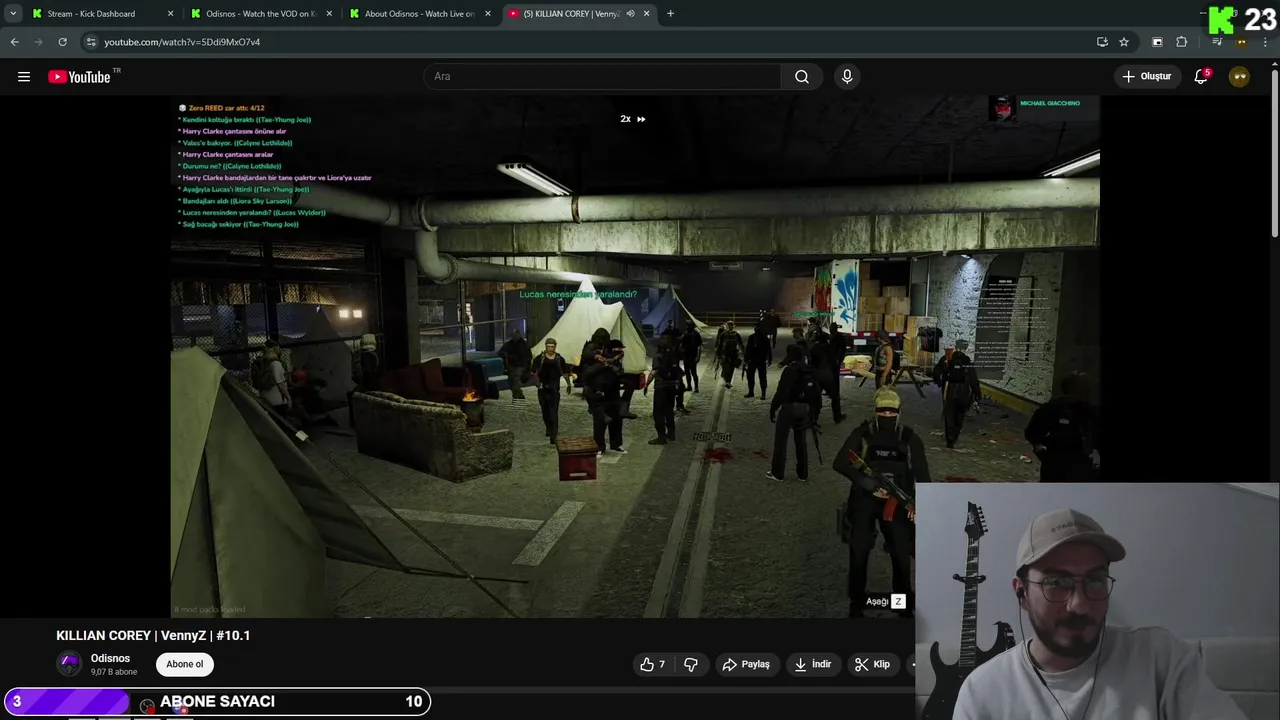This screenshot has width=1280, height=720.
Task: Click the YouTube search box labeled Ara
Action: (602, 77)
